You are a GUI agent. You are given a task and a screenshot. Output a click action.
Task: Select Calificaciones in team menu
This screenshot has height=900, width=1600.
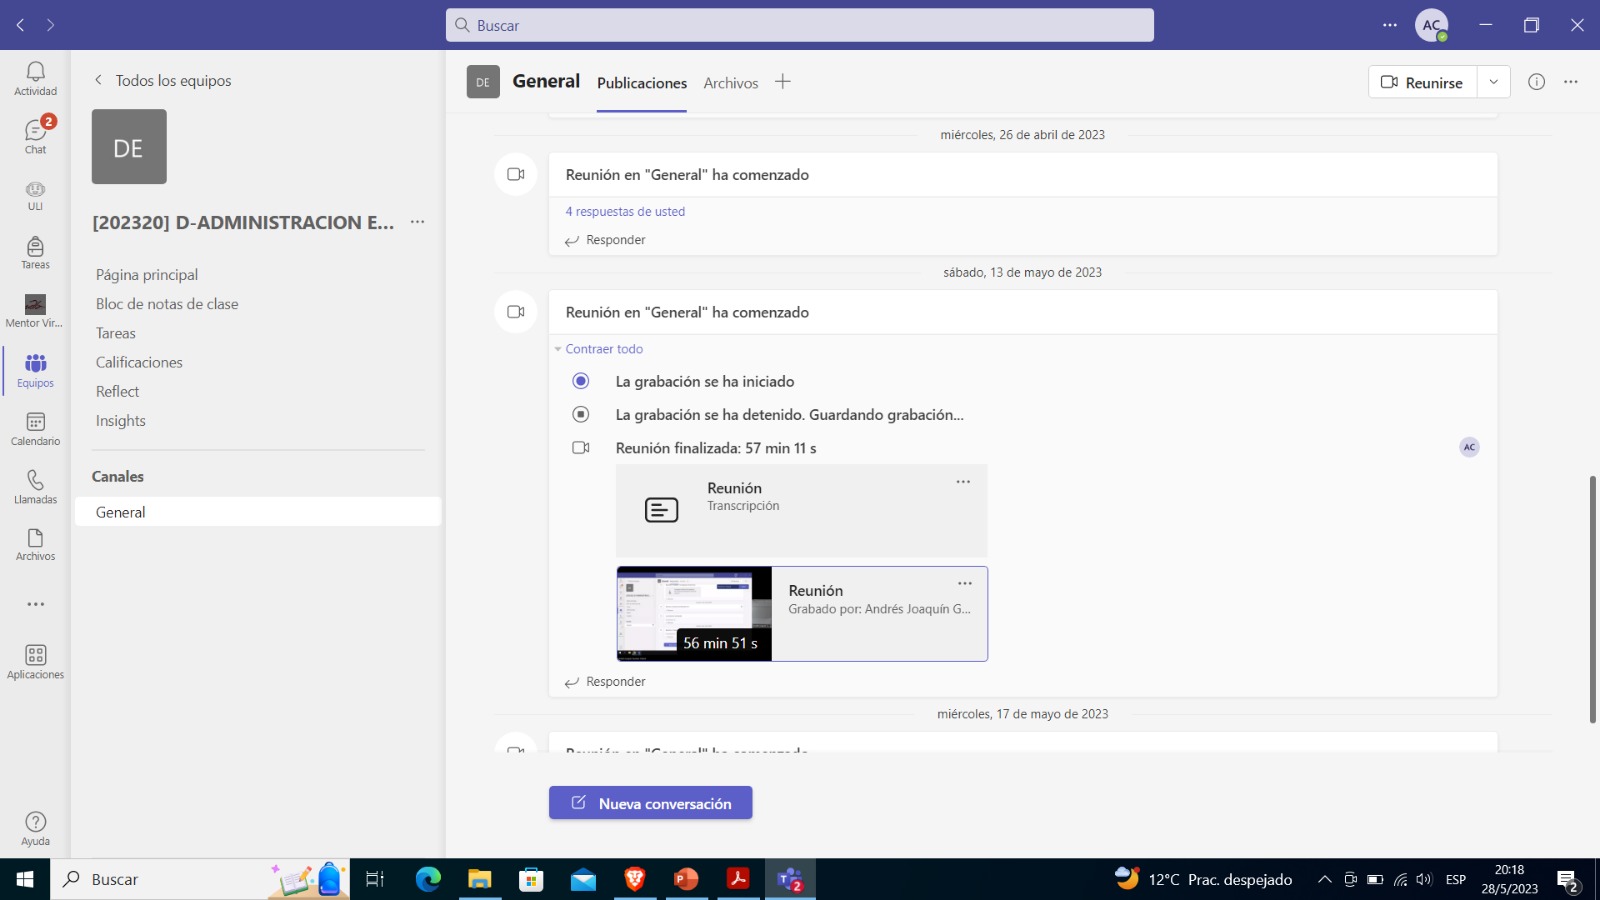click(139, 362)
